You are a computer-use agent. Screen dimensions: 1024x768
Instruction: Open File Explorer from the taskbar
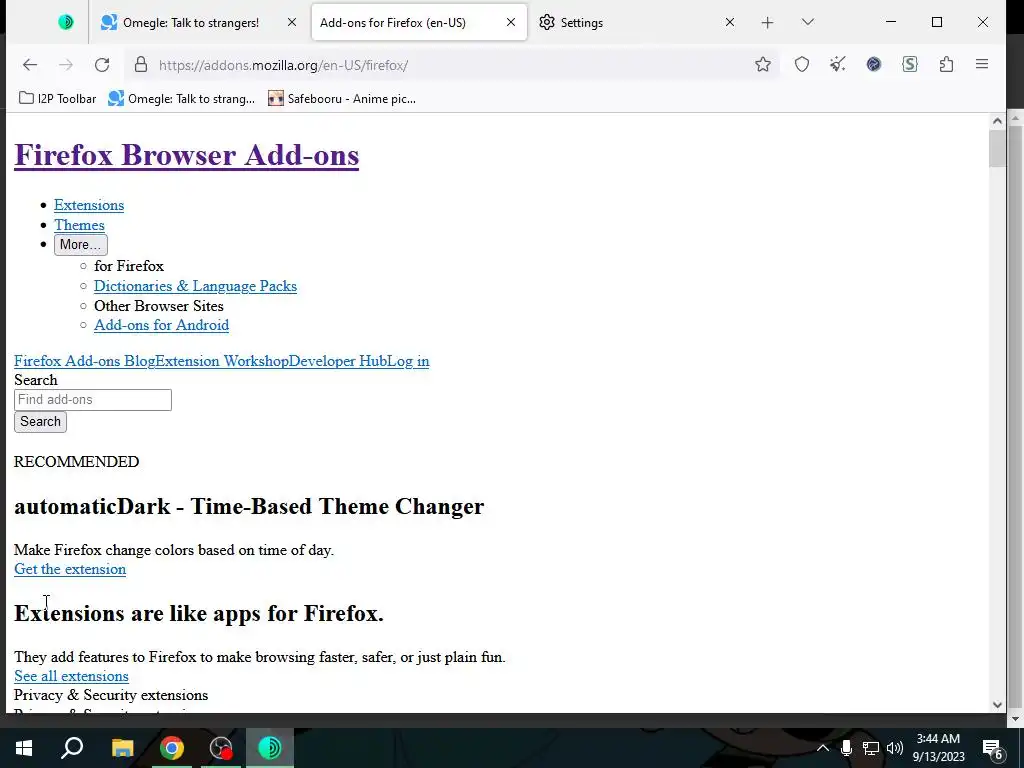(122, 748)
